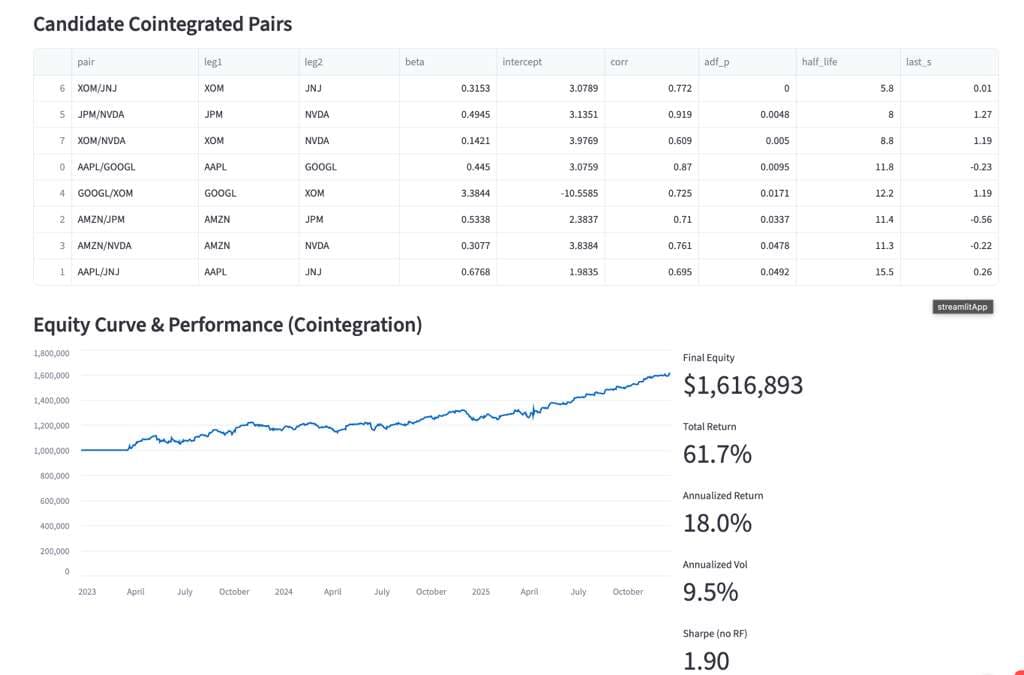Click the Equity Curve & Performance heading

point(228,324)
